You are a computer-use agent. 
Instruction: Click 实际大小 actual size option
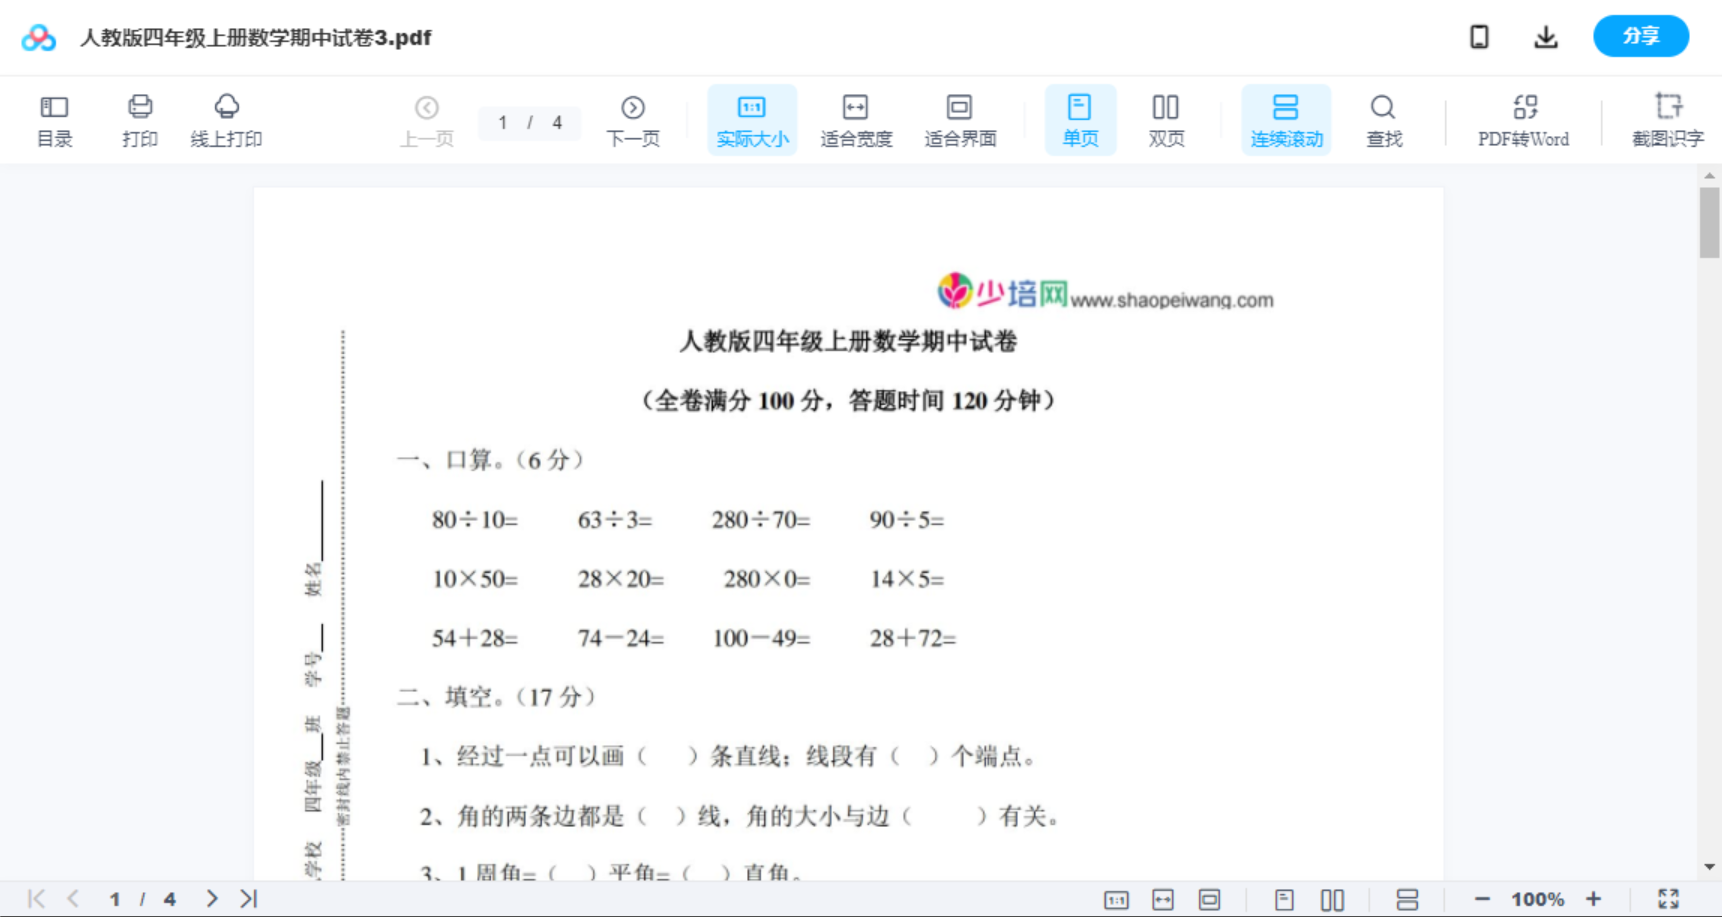point(752,119)
